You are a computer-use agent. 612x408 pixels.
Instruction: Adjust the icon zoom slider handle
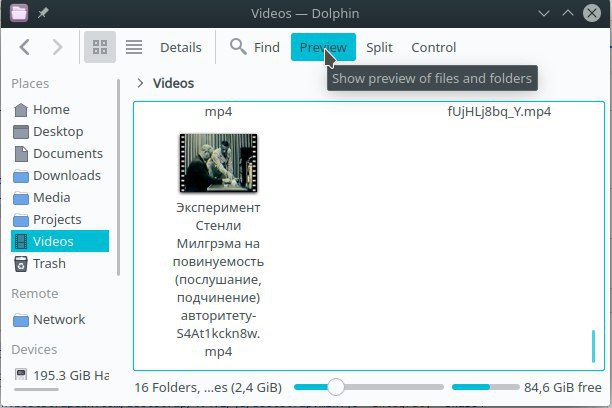pos(335,387)
